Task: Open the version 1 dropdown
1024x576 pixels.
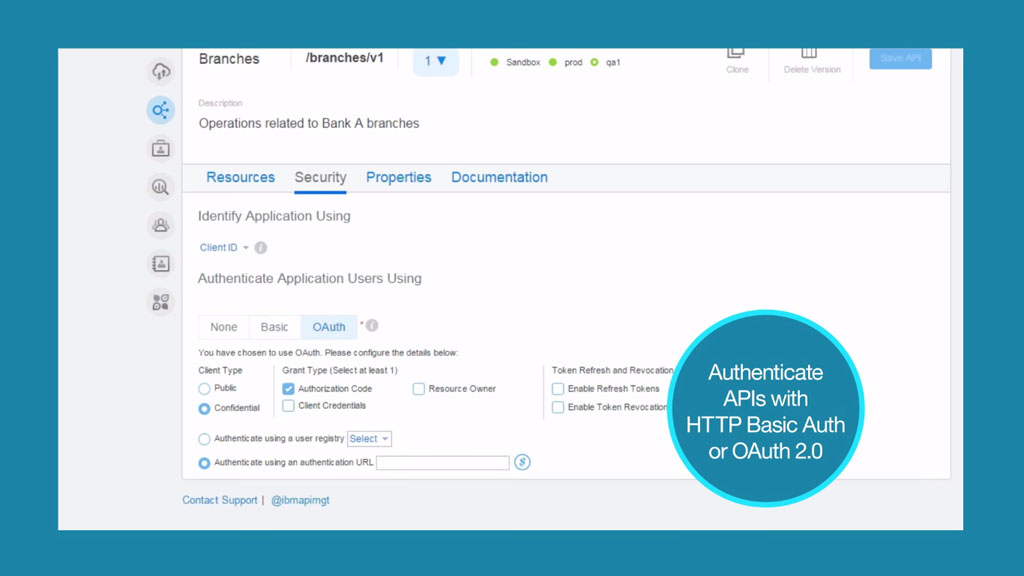Action: pos(436,61)
